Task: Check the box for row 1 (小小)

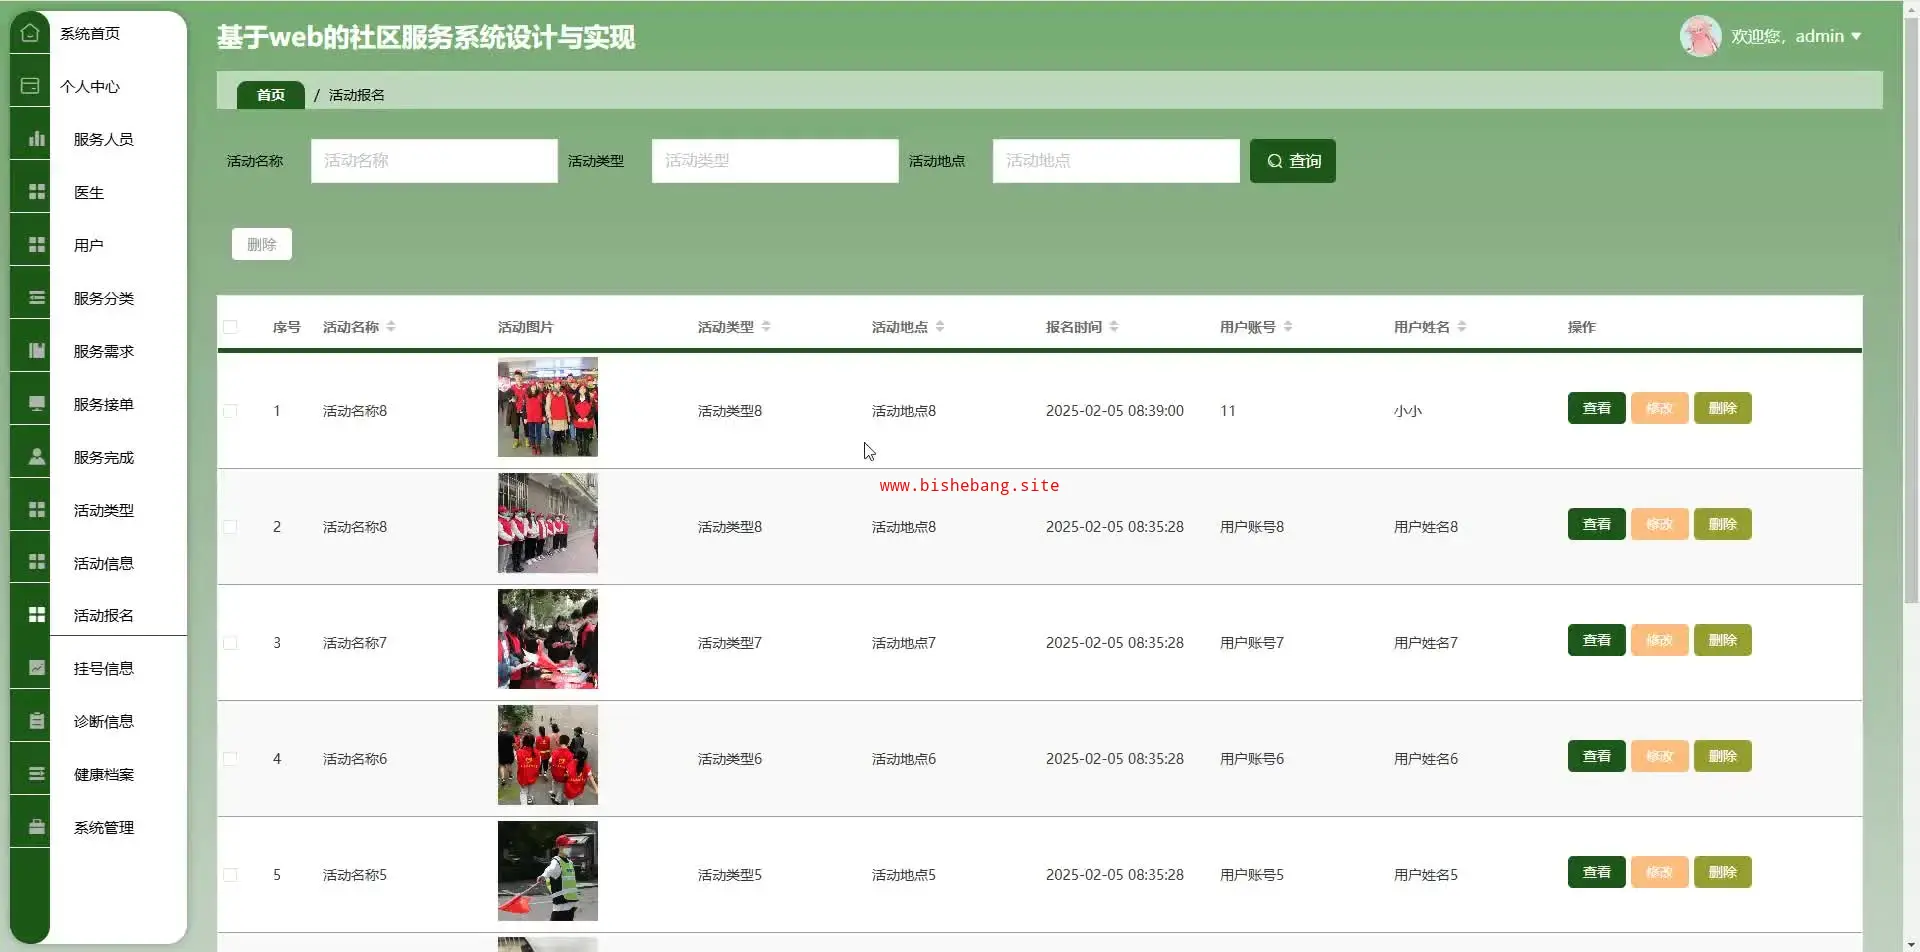Action: tap(230, 411)
